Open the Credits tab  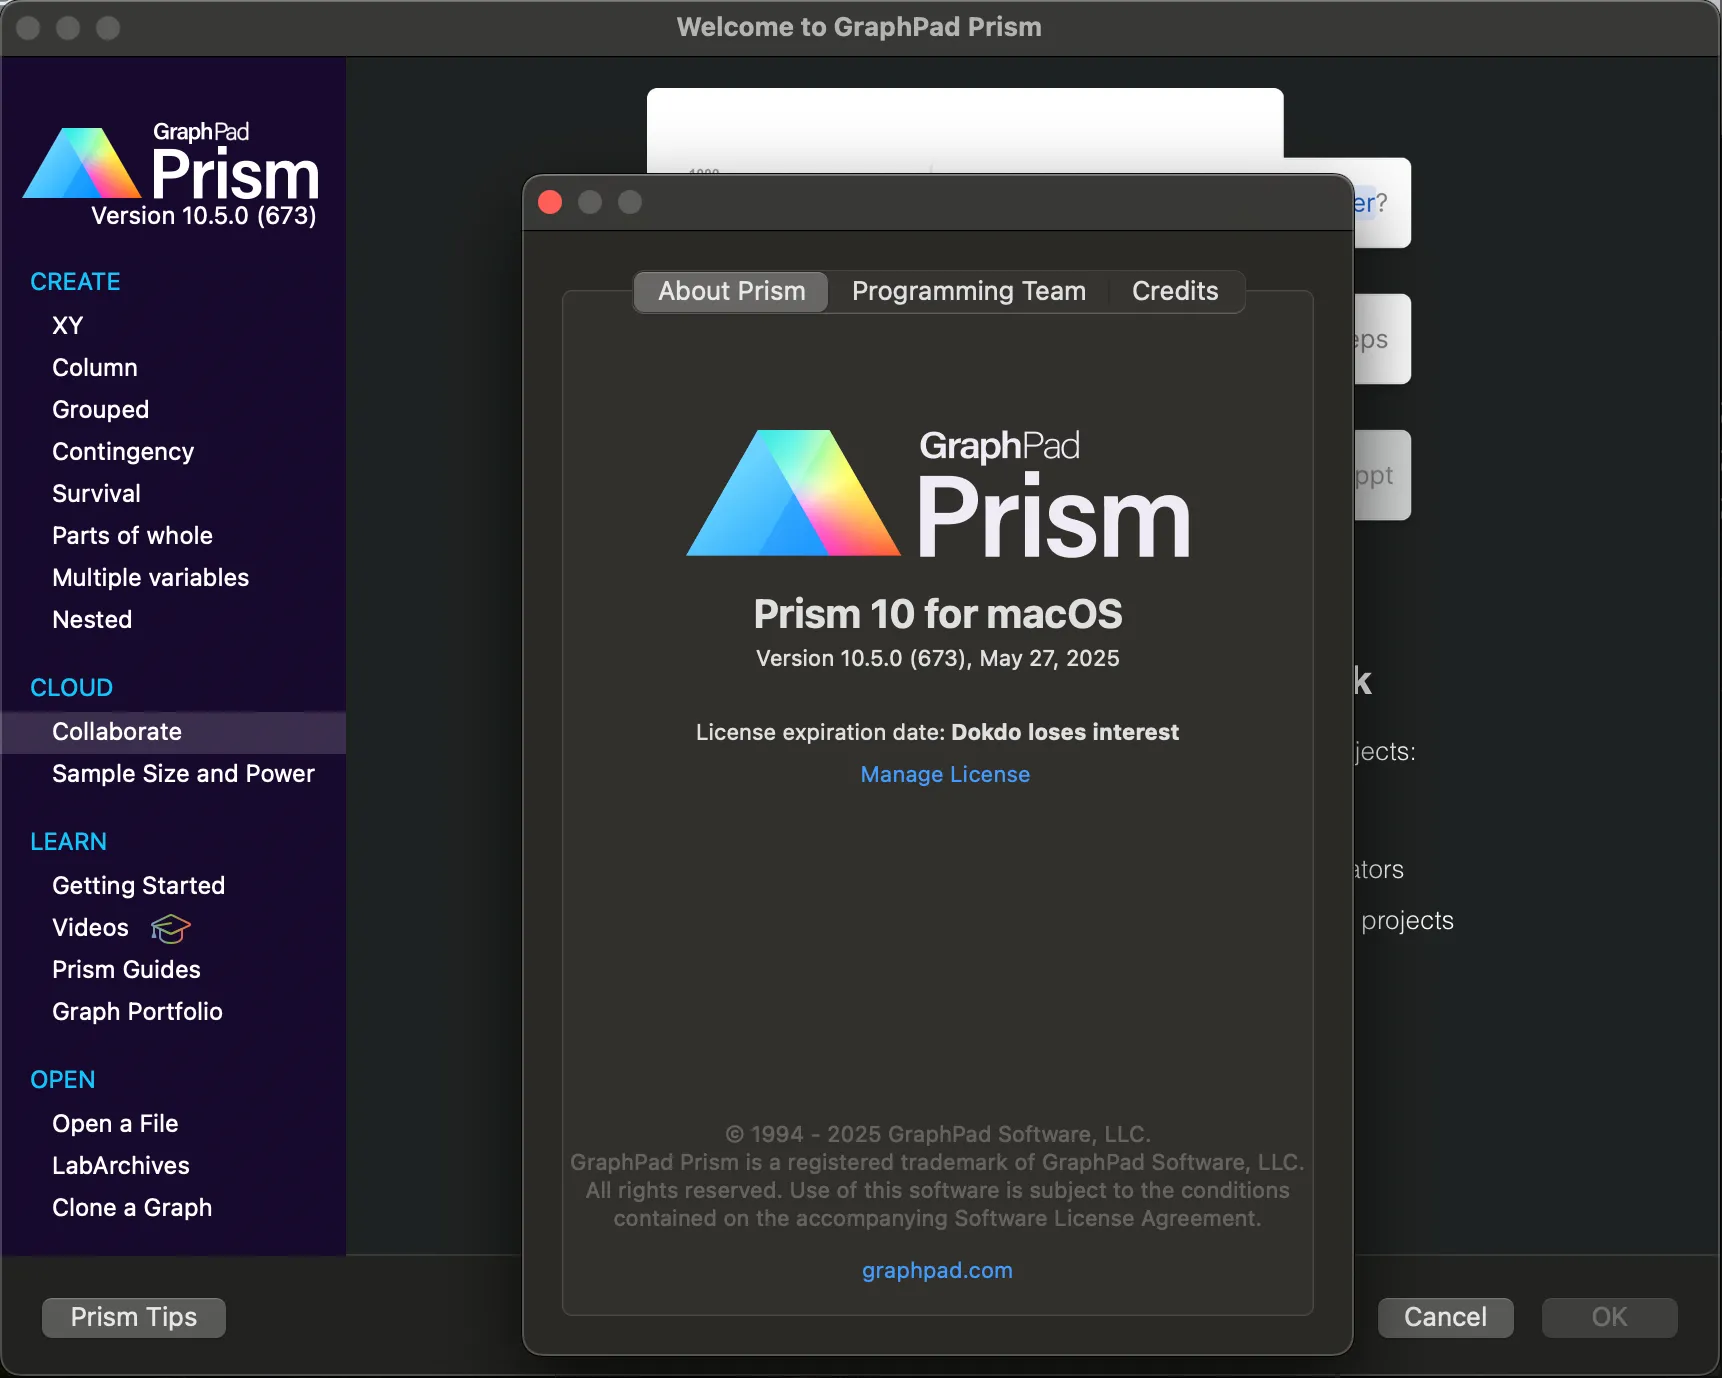(1174, 291)
